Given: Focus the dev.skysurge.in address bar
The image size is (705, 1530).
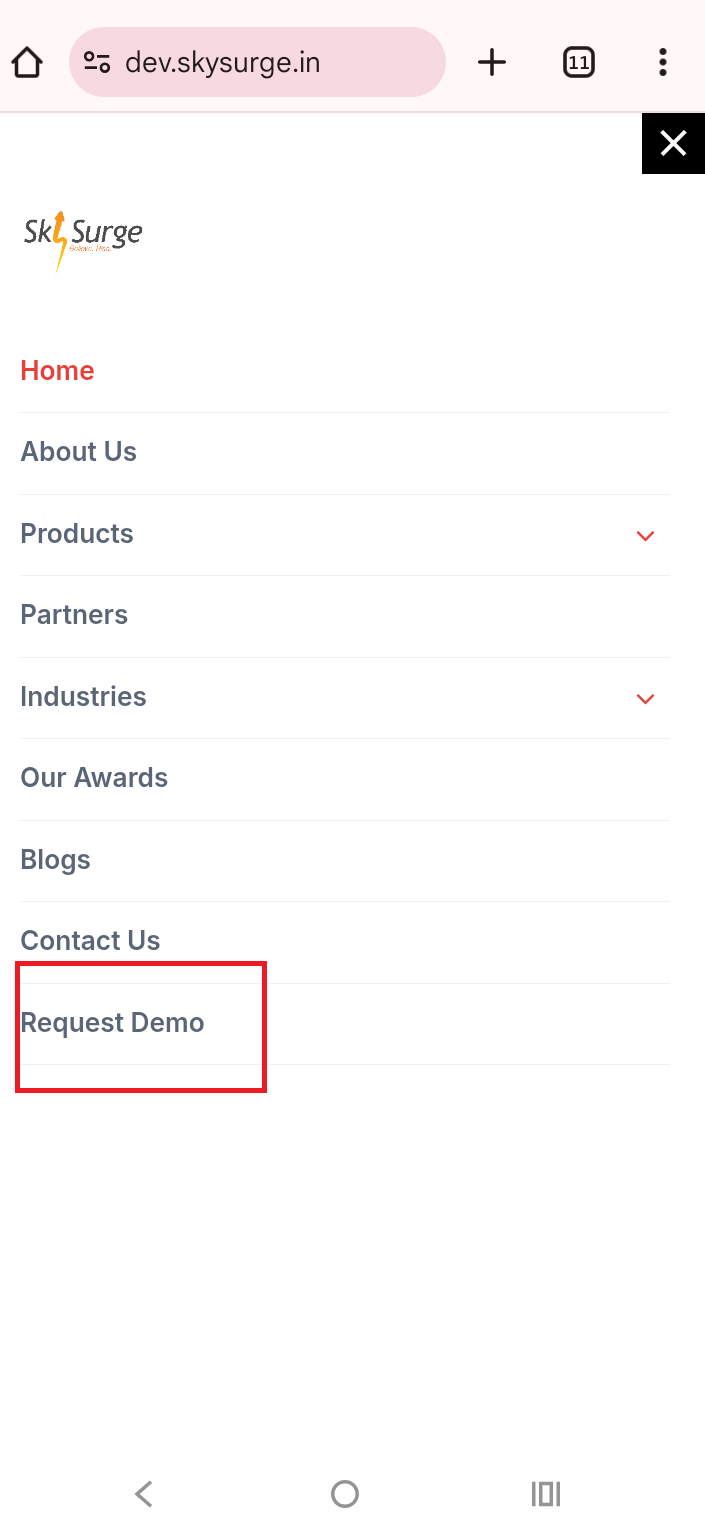Looking at the screenshot, I should click(x=260, y=63).
